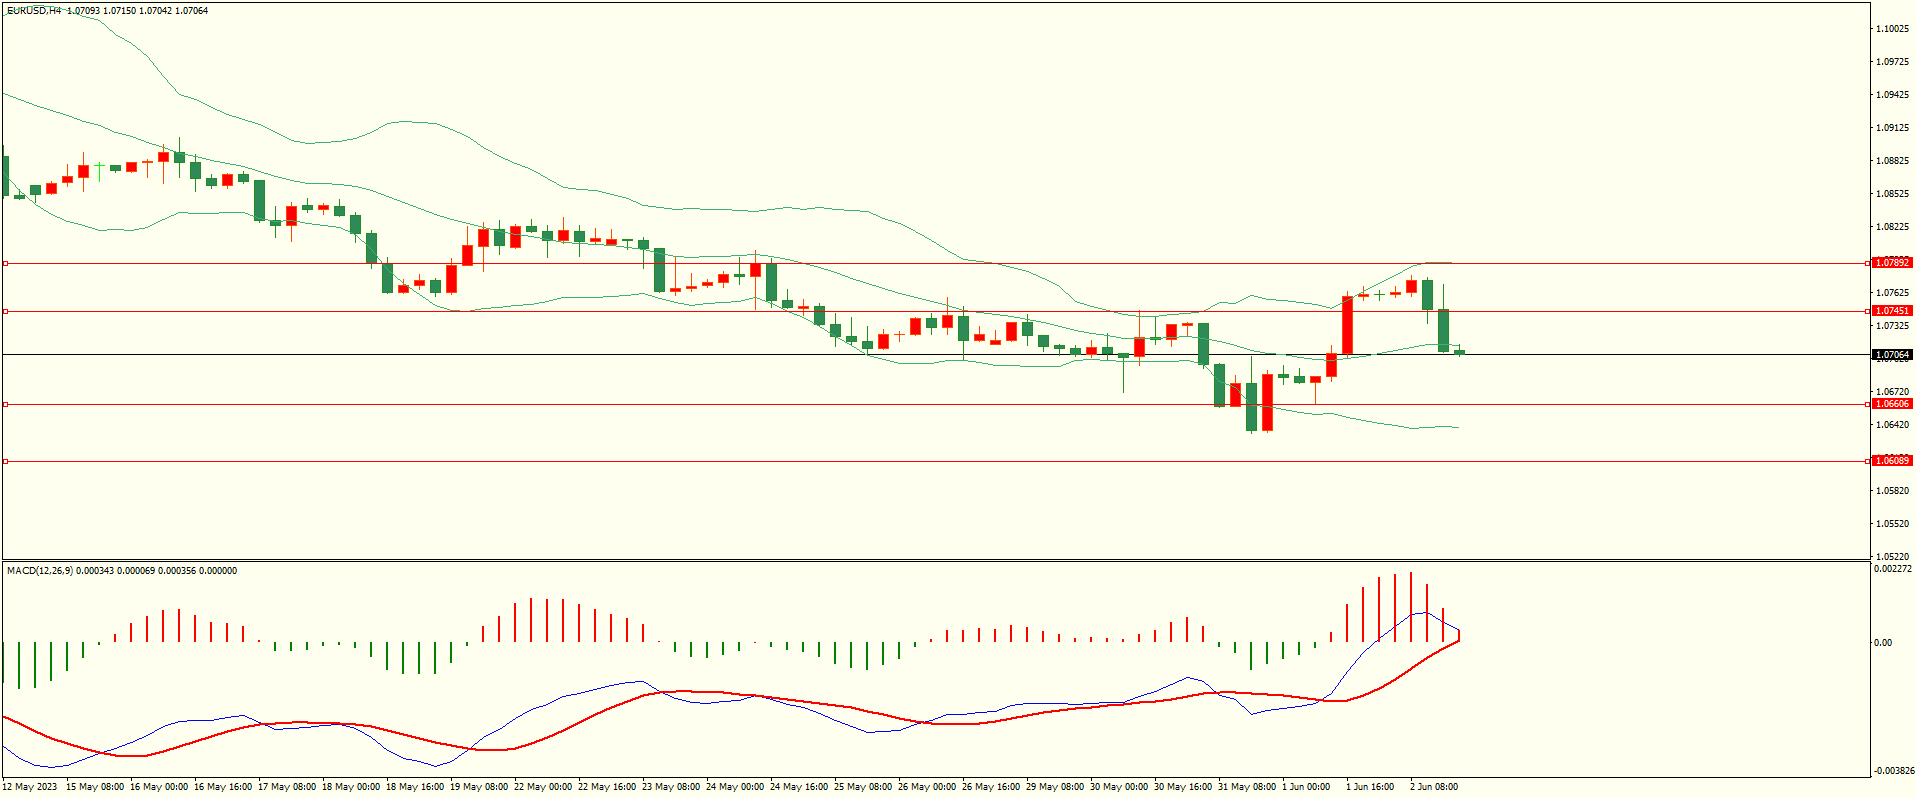Click the 22 May 16:00 time label

point(607,787)
